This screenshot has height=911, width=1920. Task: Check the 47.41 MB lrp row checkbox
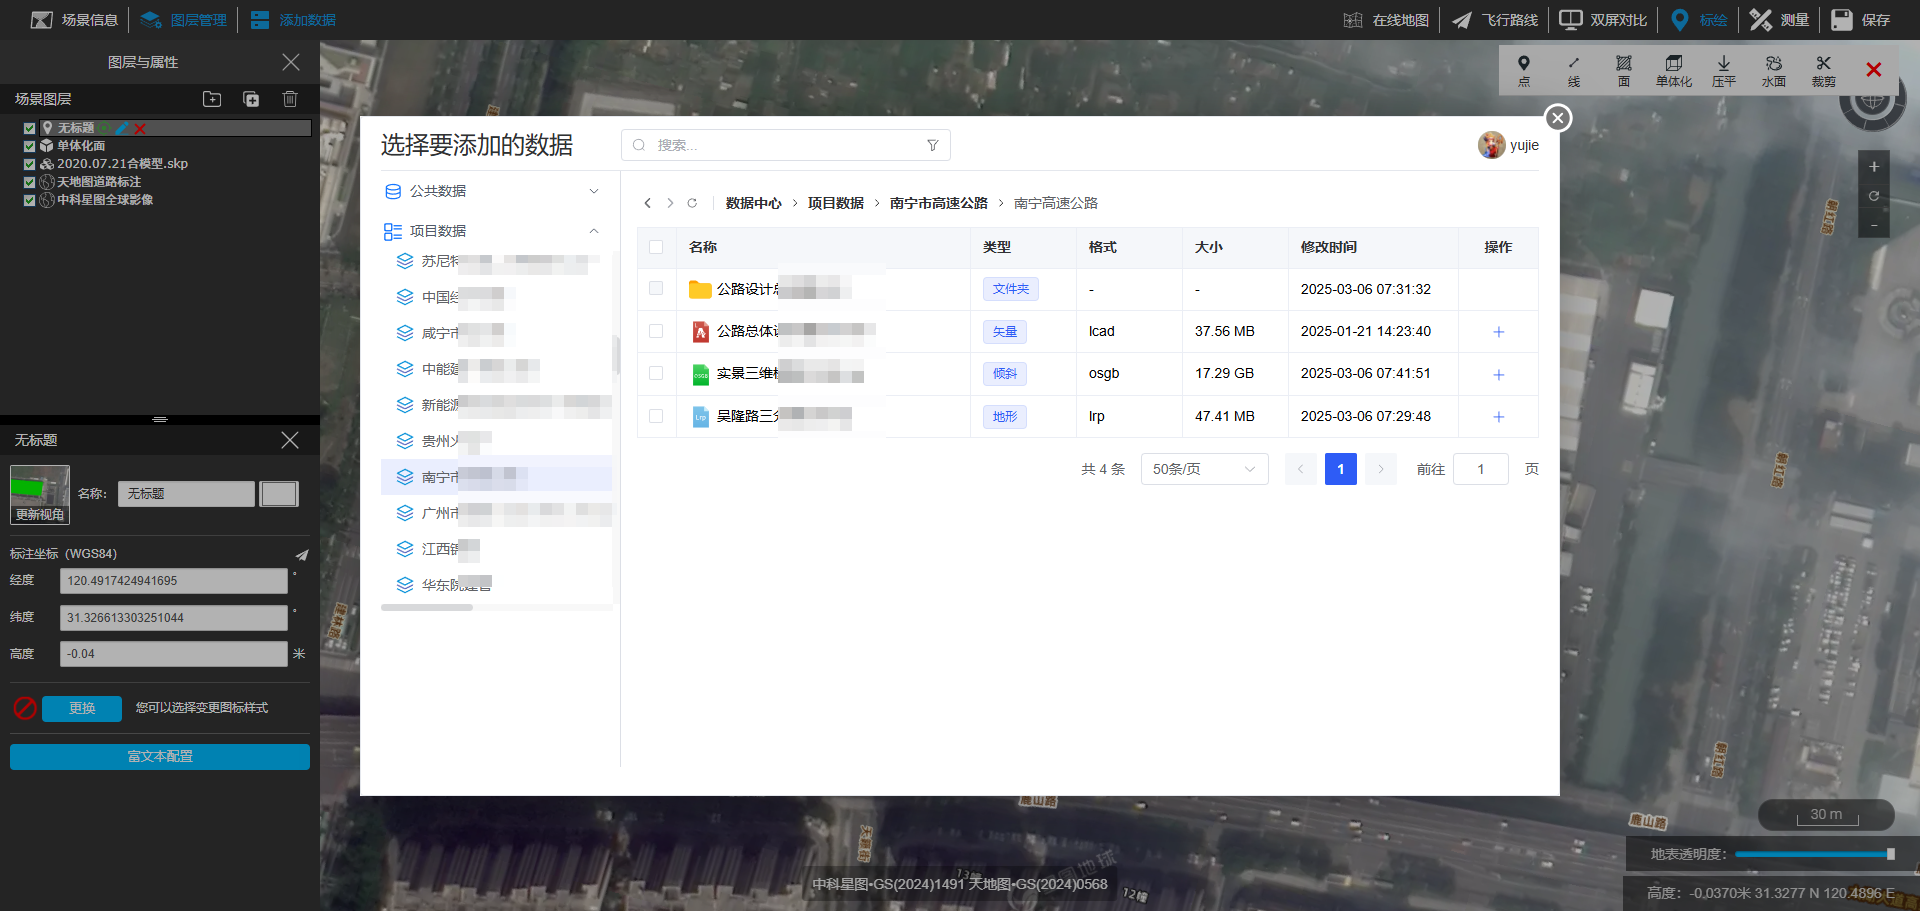pyautogui.click(x=656, y=416)
